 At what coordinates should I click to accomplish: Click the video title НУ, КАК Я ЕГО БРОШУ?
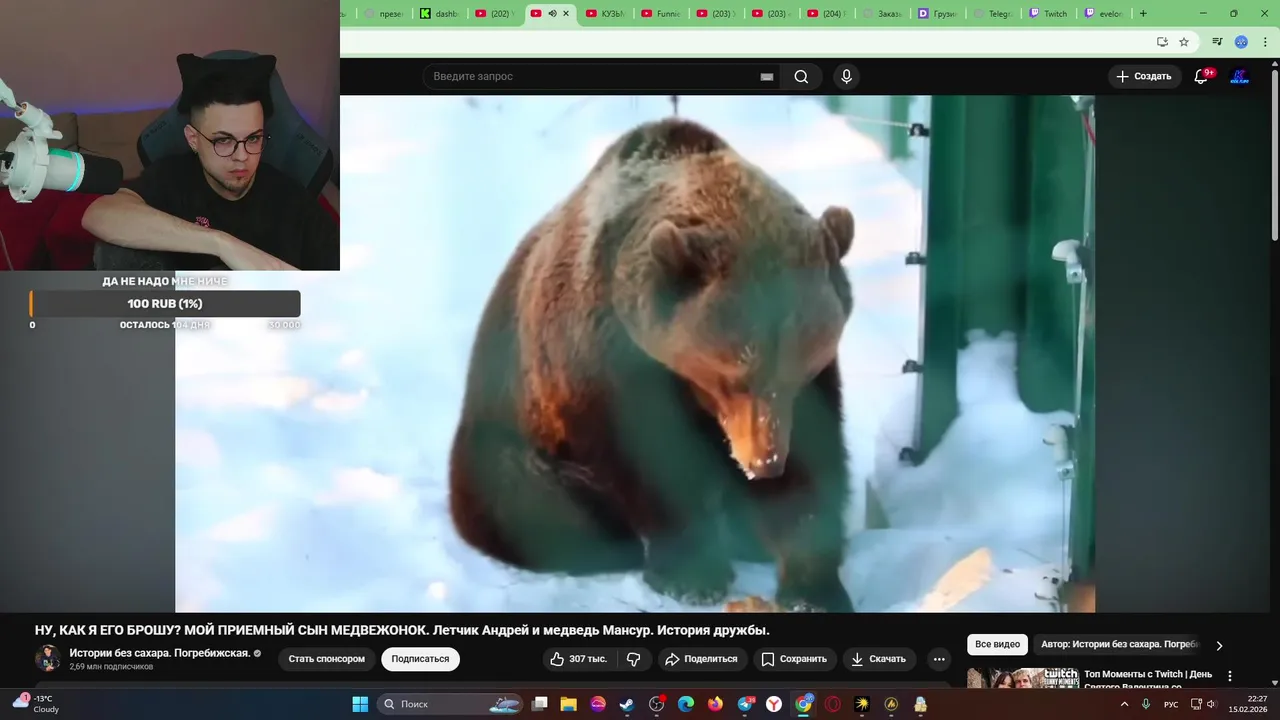(402, 630)
